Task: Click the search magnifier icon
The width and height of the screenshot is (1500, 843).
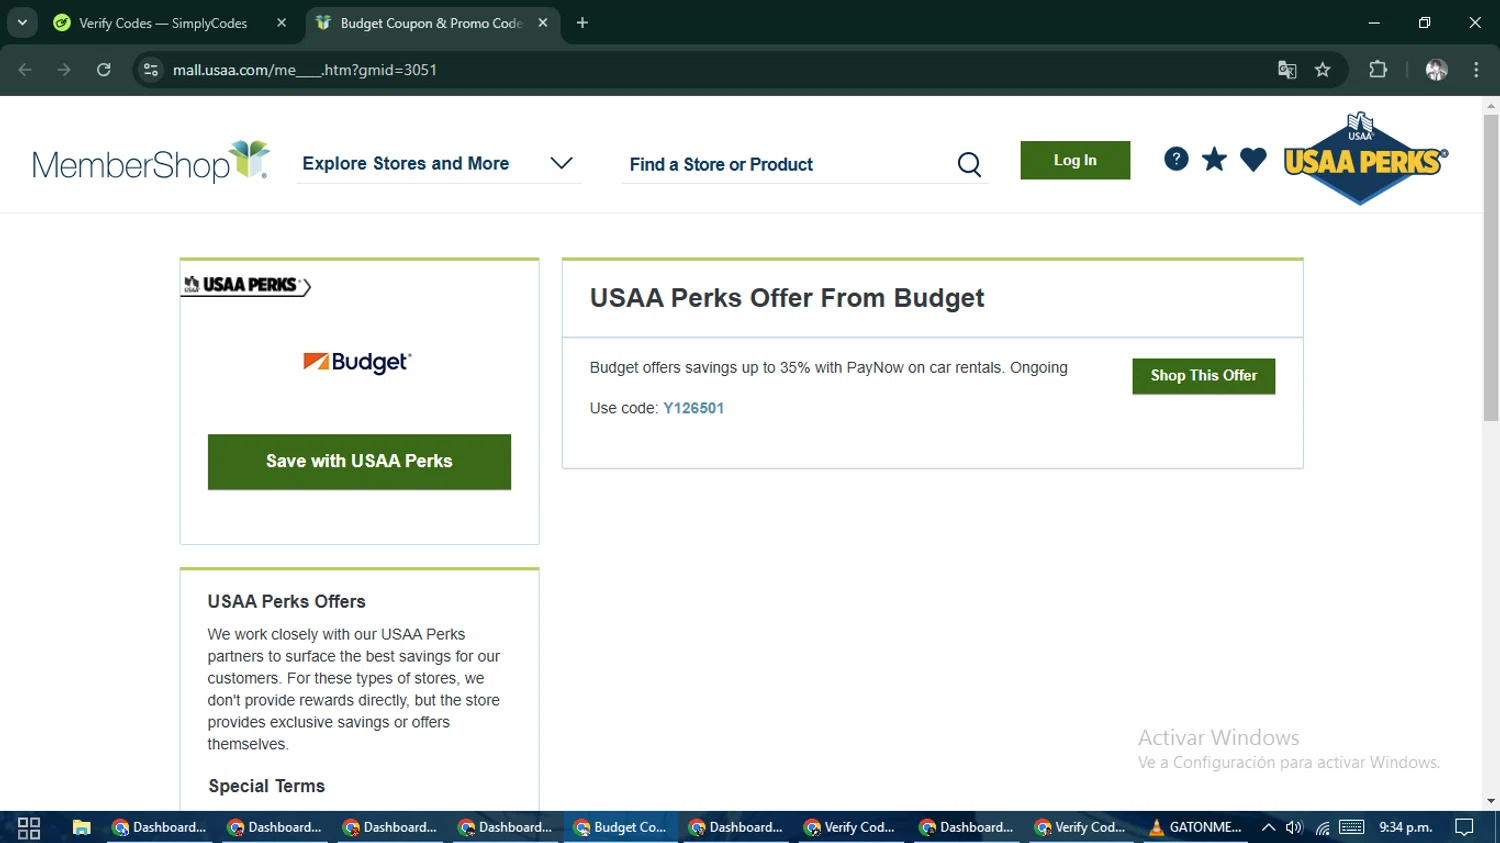Action: [969, 164]
